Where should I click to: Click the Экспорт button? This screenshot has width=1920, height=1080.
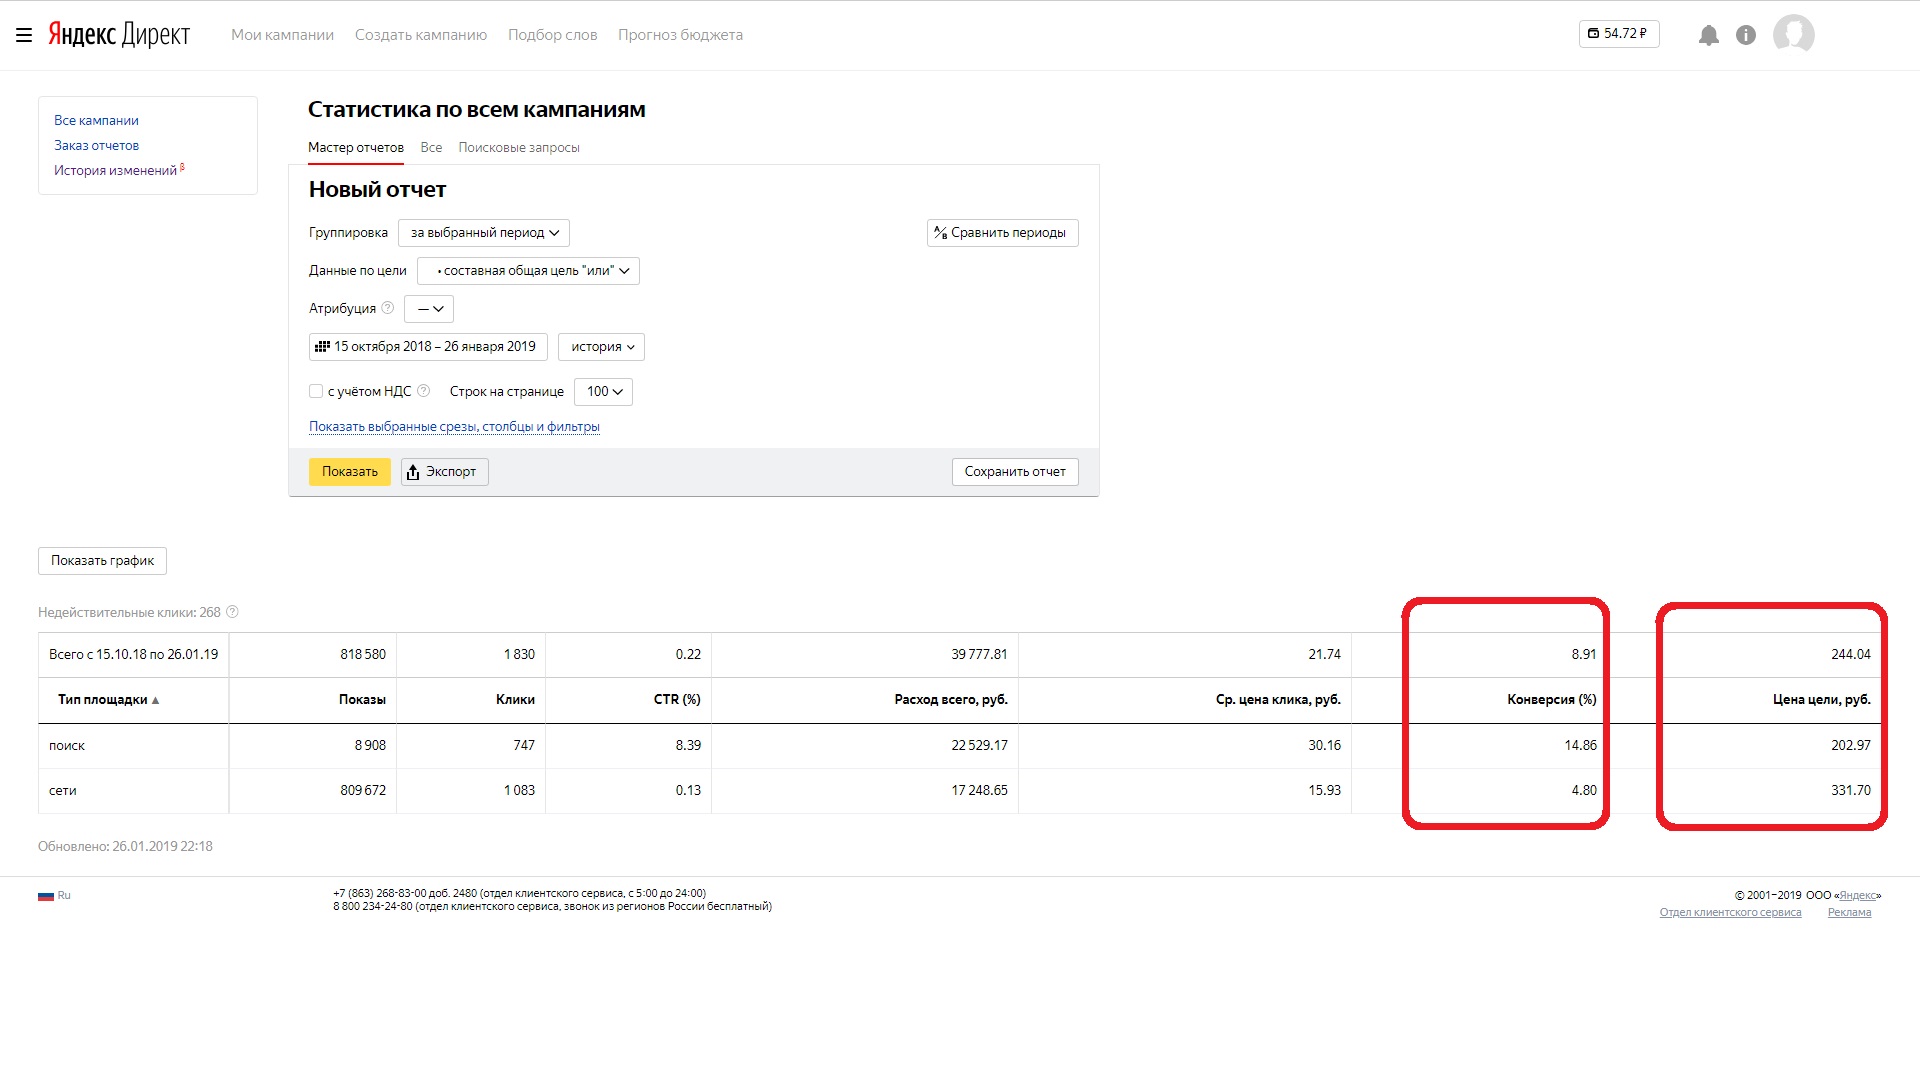444,472
